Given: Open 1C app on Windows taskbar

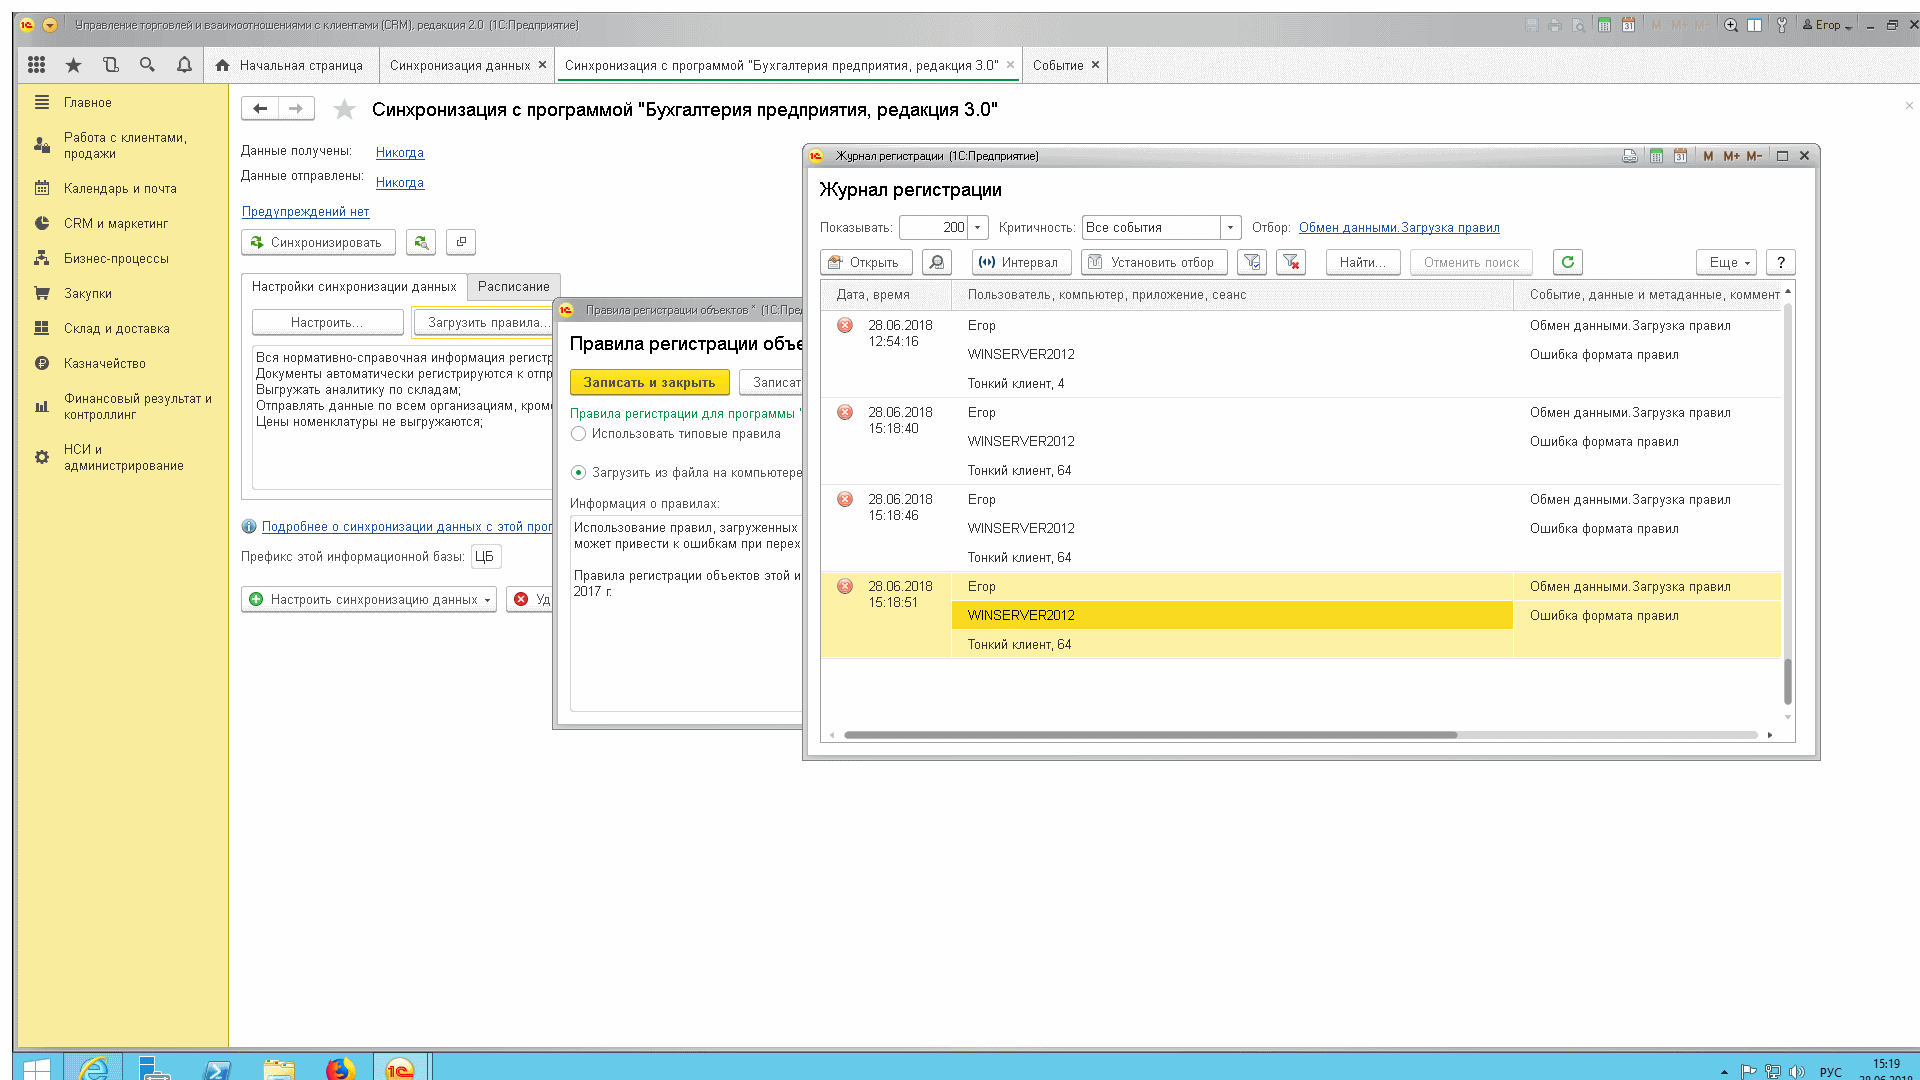Looking at the screenshot, I should [x=400, y=1068].
